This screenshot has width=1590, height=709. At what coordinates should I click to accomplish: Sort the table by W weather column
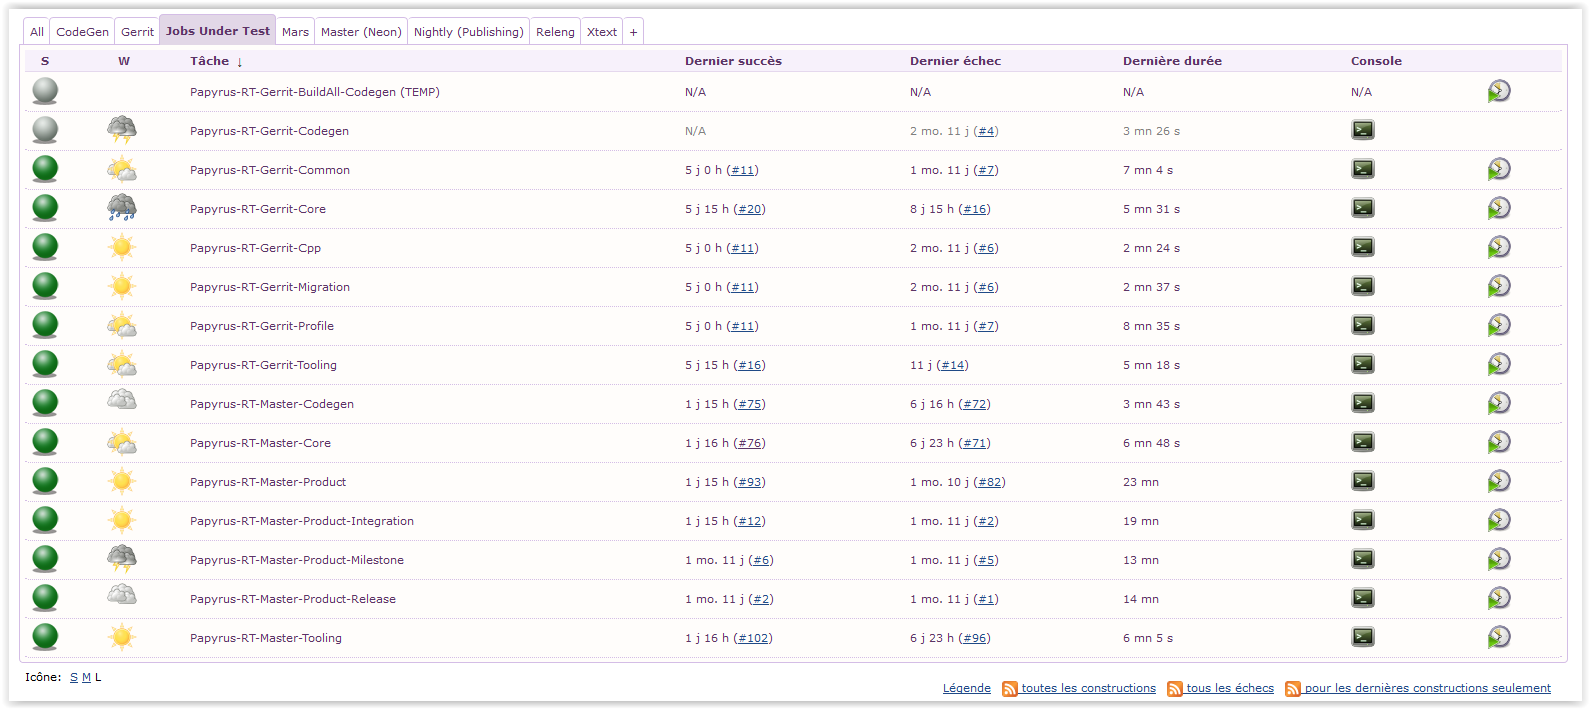click(124, 61)
